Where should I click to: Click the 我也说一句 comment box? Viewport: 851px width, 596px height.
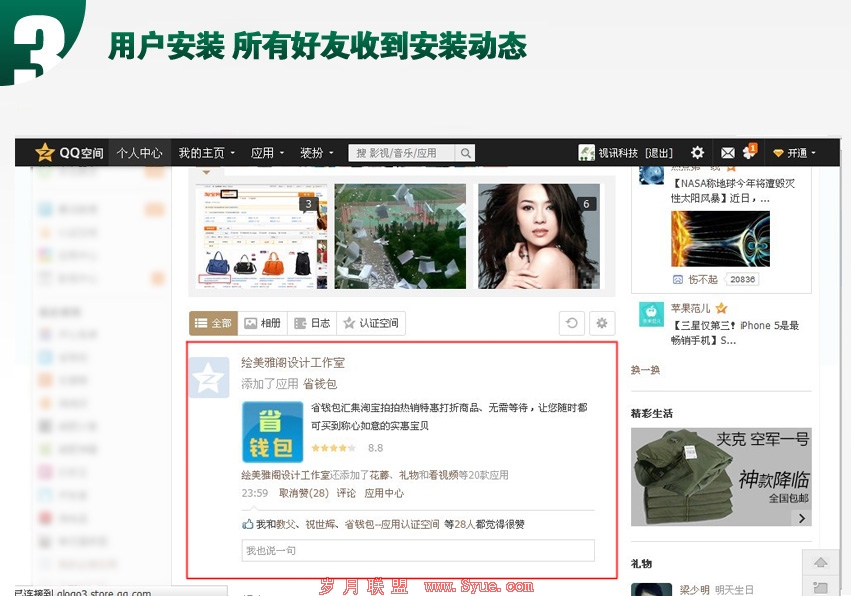[x=418, y=550]
